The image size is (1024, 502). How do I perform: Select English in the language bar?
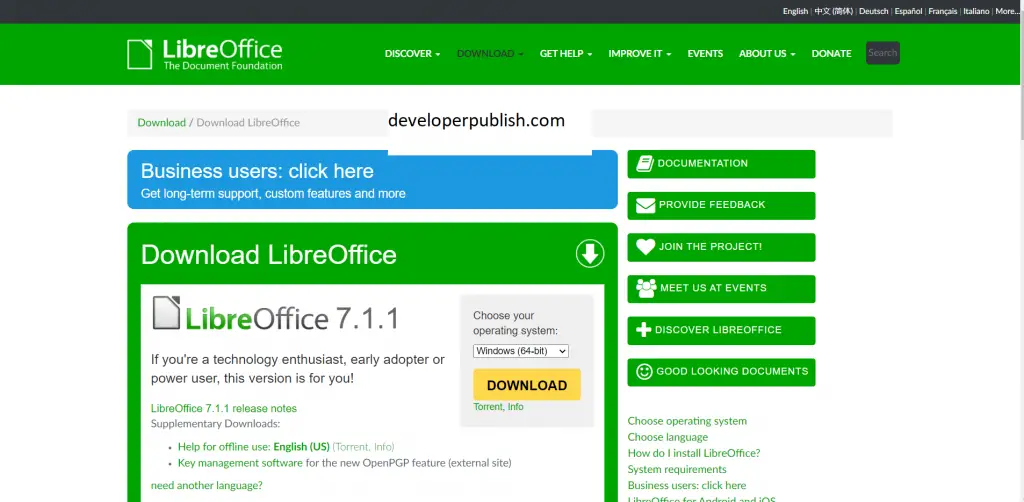pyautogui.click(x=795, y=11)
